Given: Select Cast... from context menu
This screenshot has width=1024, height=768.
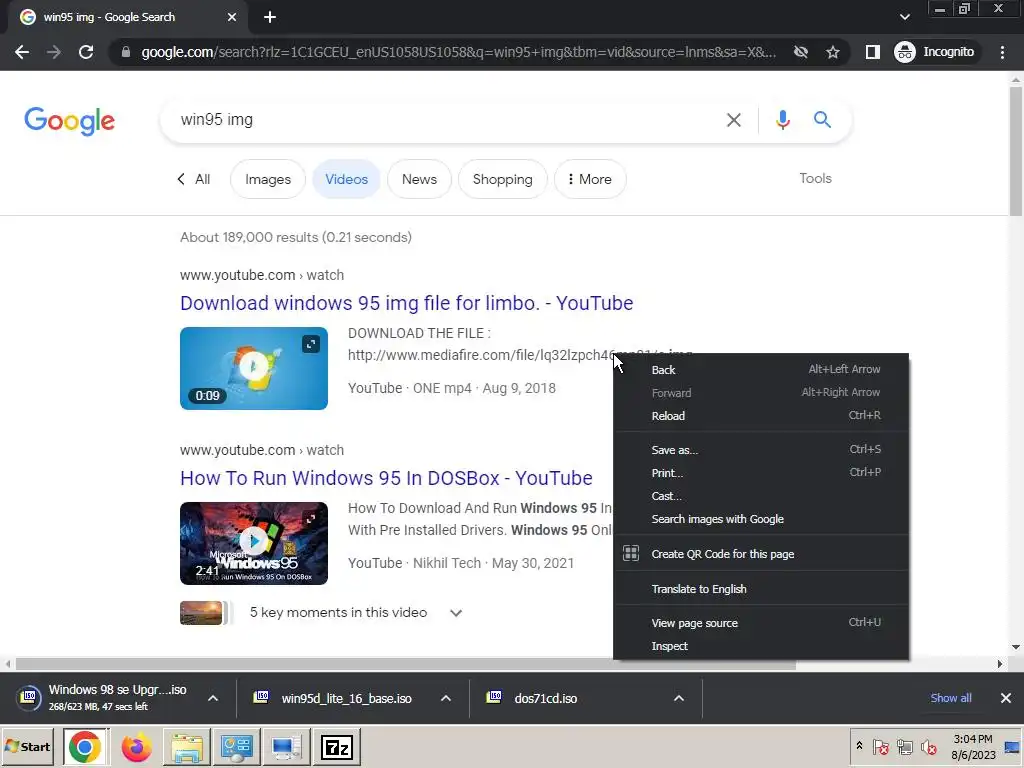Looking at the screenshot, I should pos(761,496).
